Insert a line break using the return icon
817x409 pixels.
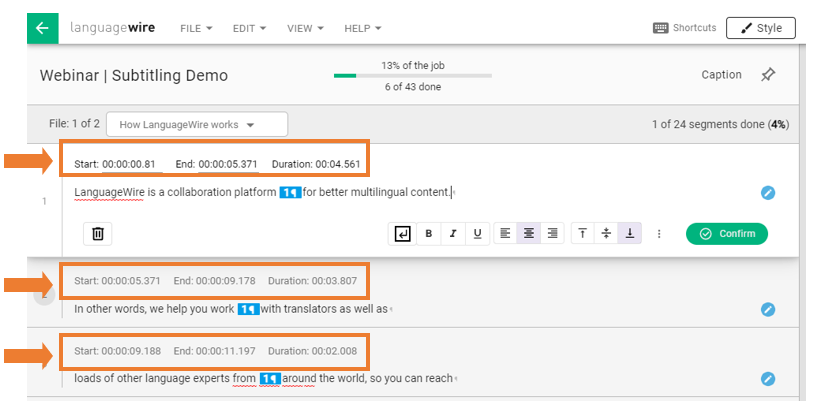[x=402, y=234]
